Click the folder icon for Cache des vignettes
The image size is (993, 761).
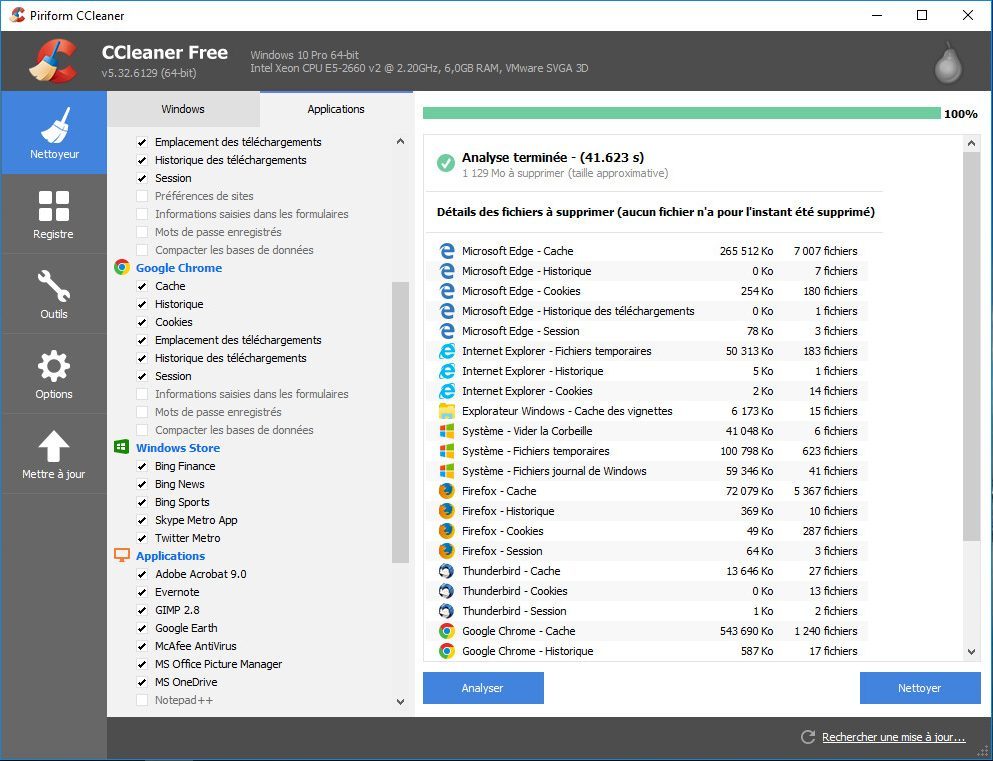point(447,411)
